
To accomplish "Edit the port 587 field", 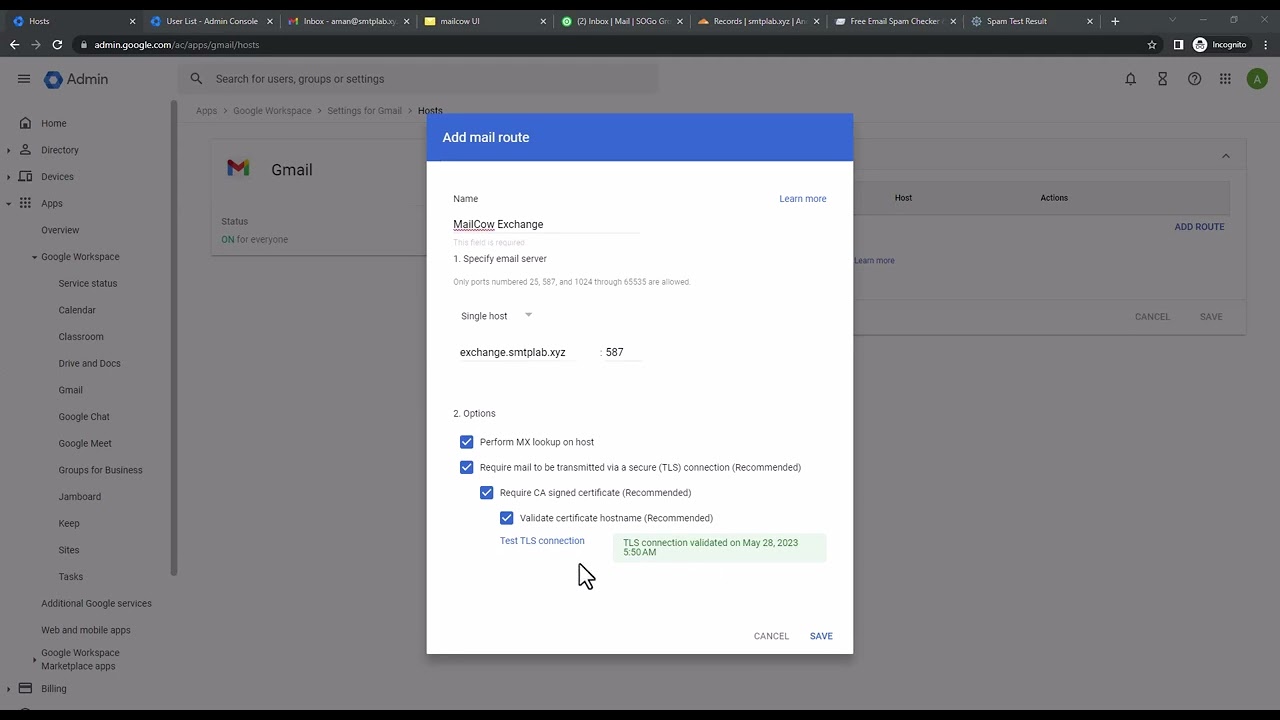I will pyautogui.click(x=623, y=352).
